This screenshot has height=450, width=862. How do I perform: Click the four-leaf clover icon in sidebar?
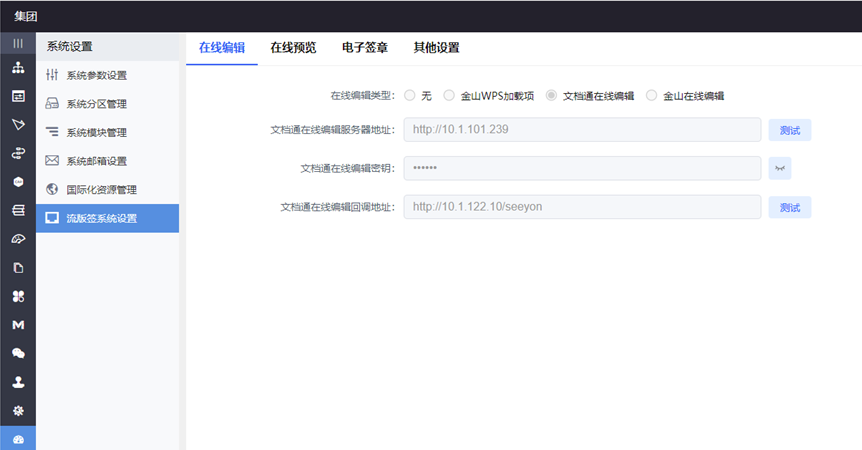click(17, 296)
